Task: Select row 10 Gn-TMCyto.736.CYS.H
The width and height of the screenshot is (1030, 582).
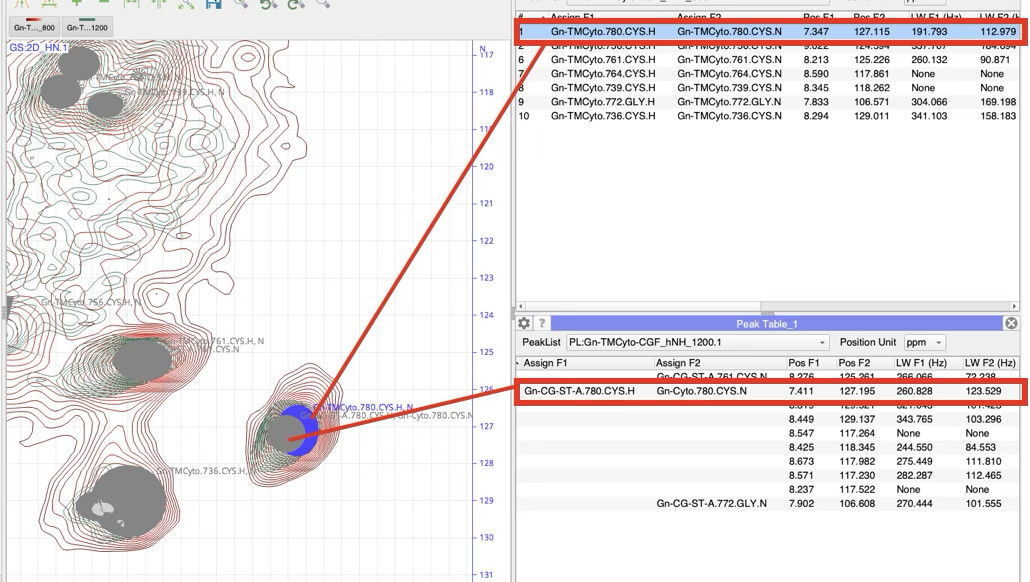Action: pyautogui.click(x=769, y=116)
